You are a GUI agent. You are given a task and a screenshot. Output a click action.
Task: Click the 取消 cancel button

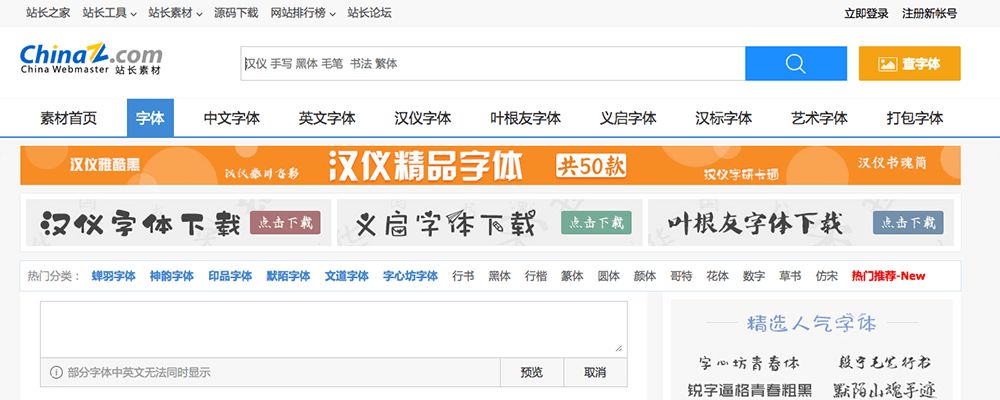click(595, 372)
